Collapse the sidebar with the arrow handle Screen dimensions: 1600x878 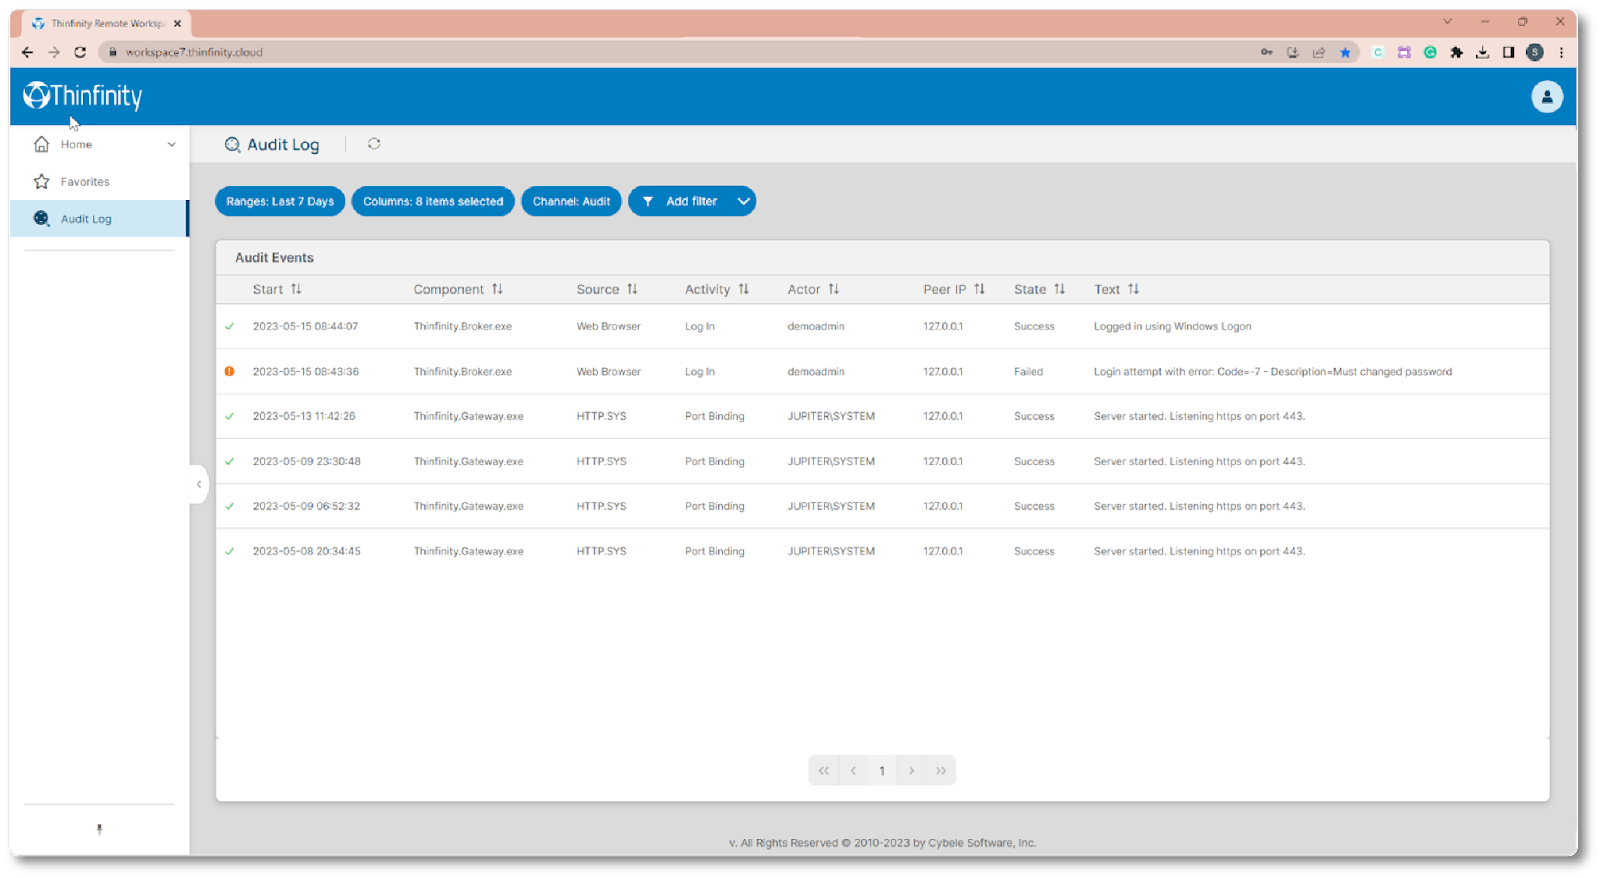(x=199, y=484)
